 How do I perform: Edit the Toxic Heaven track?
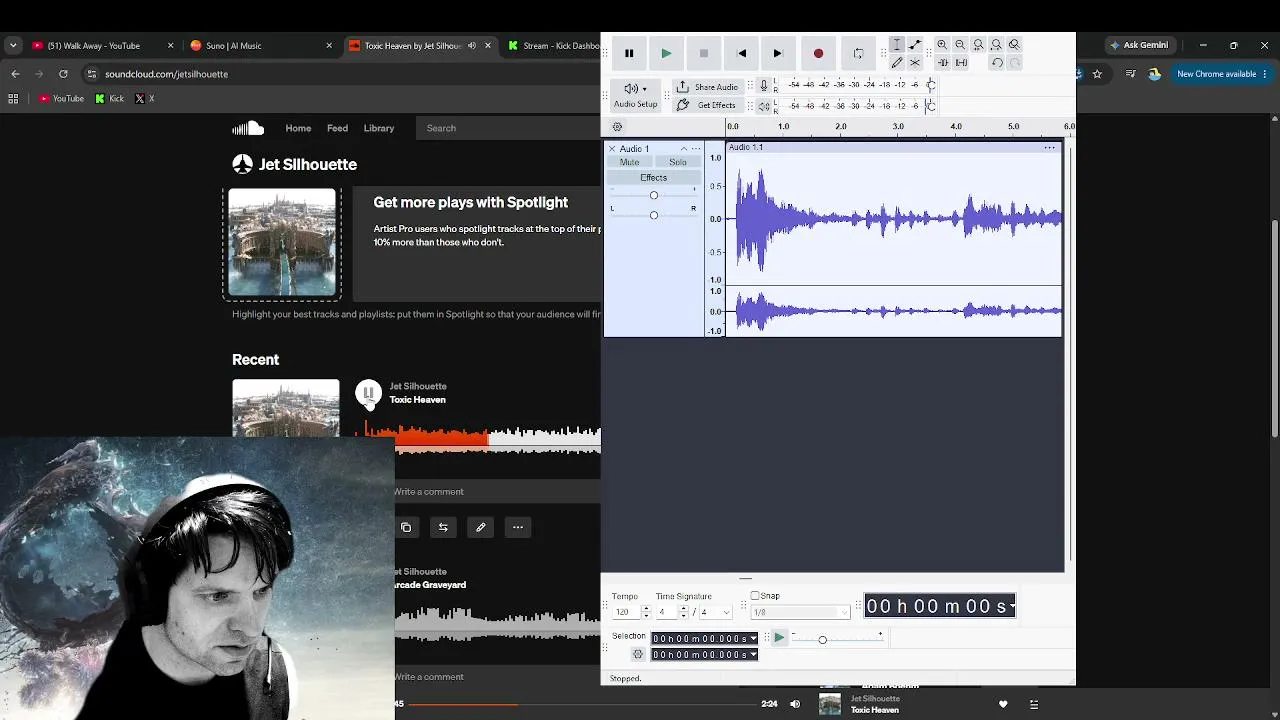tap(481, 527)
